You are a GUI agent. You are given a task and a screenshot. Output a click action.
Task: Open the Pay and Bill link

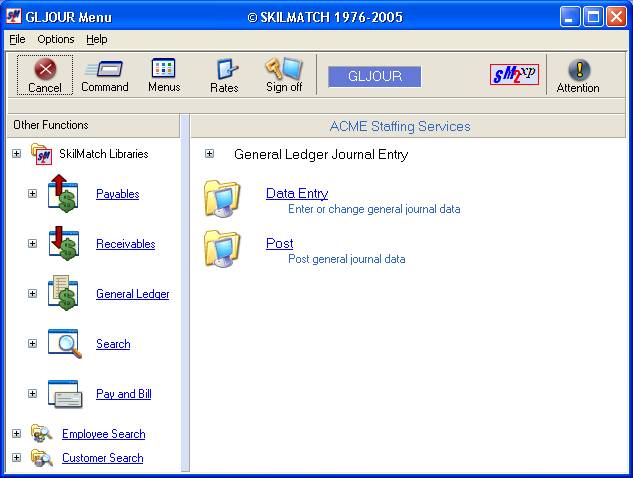click(124, 394)
